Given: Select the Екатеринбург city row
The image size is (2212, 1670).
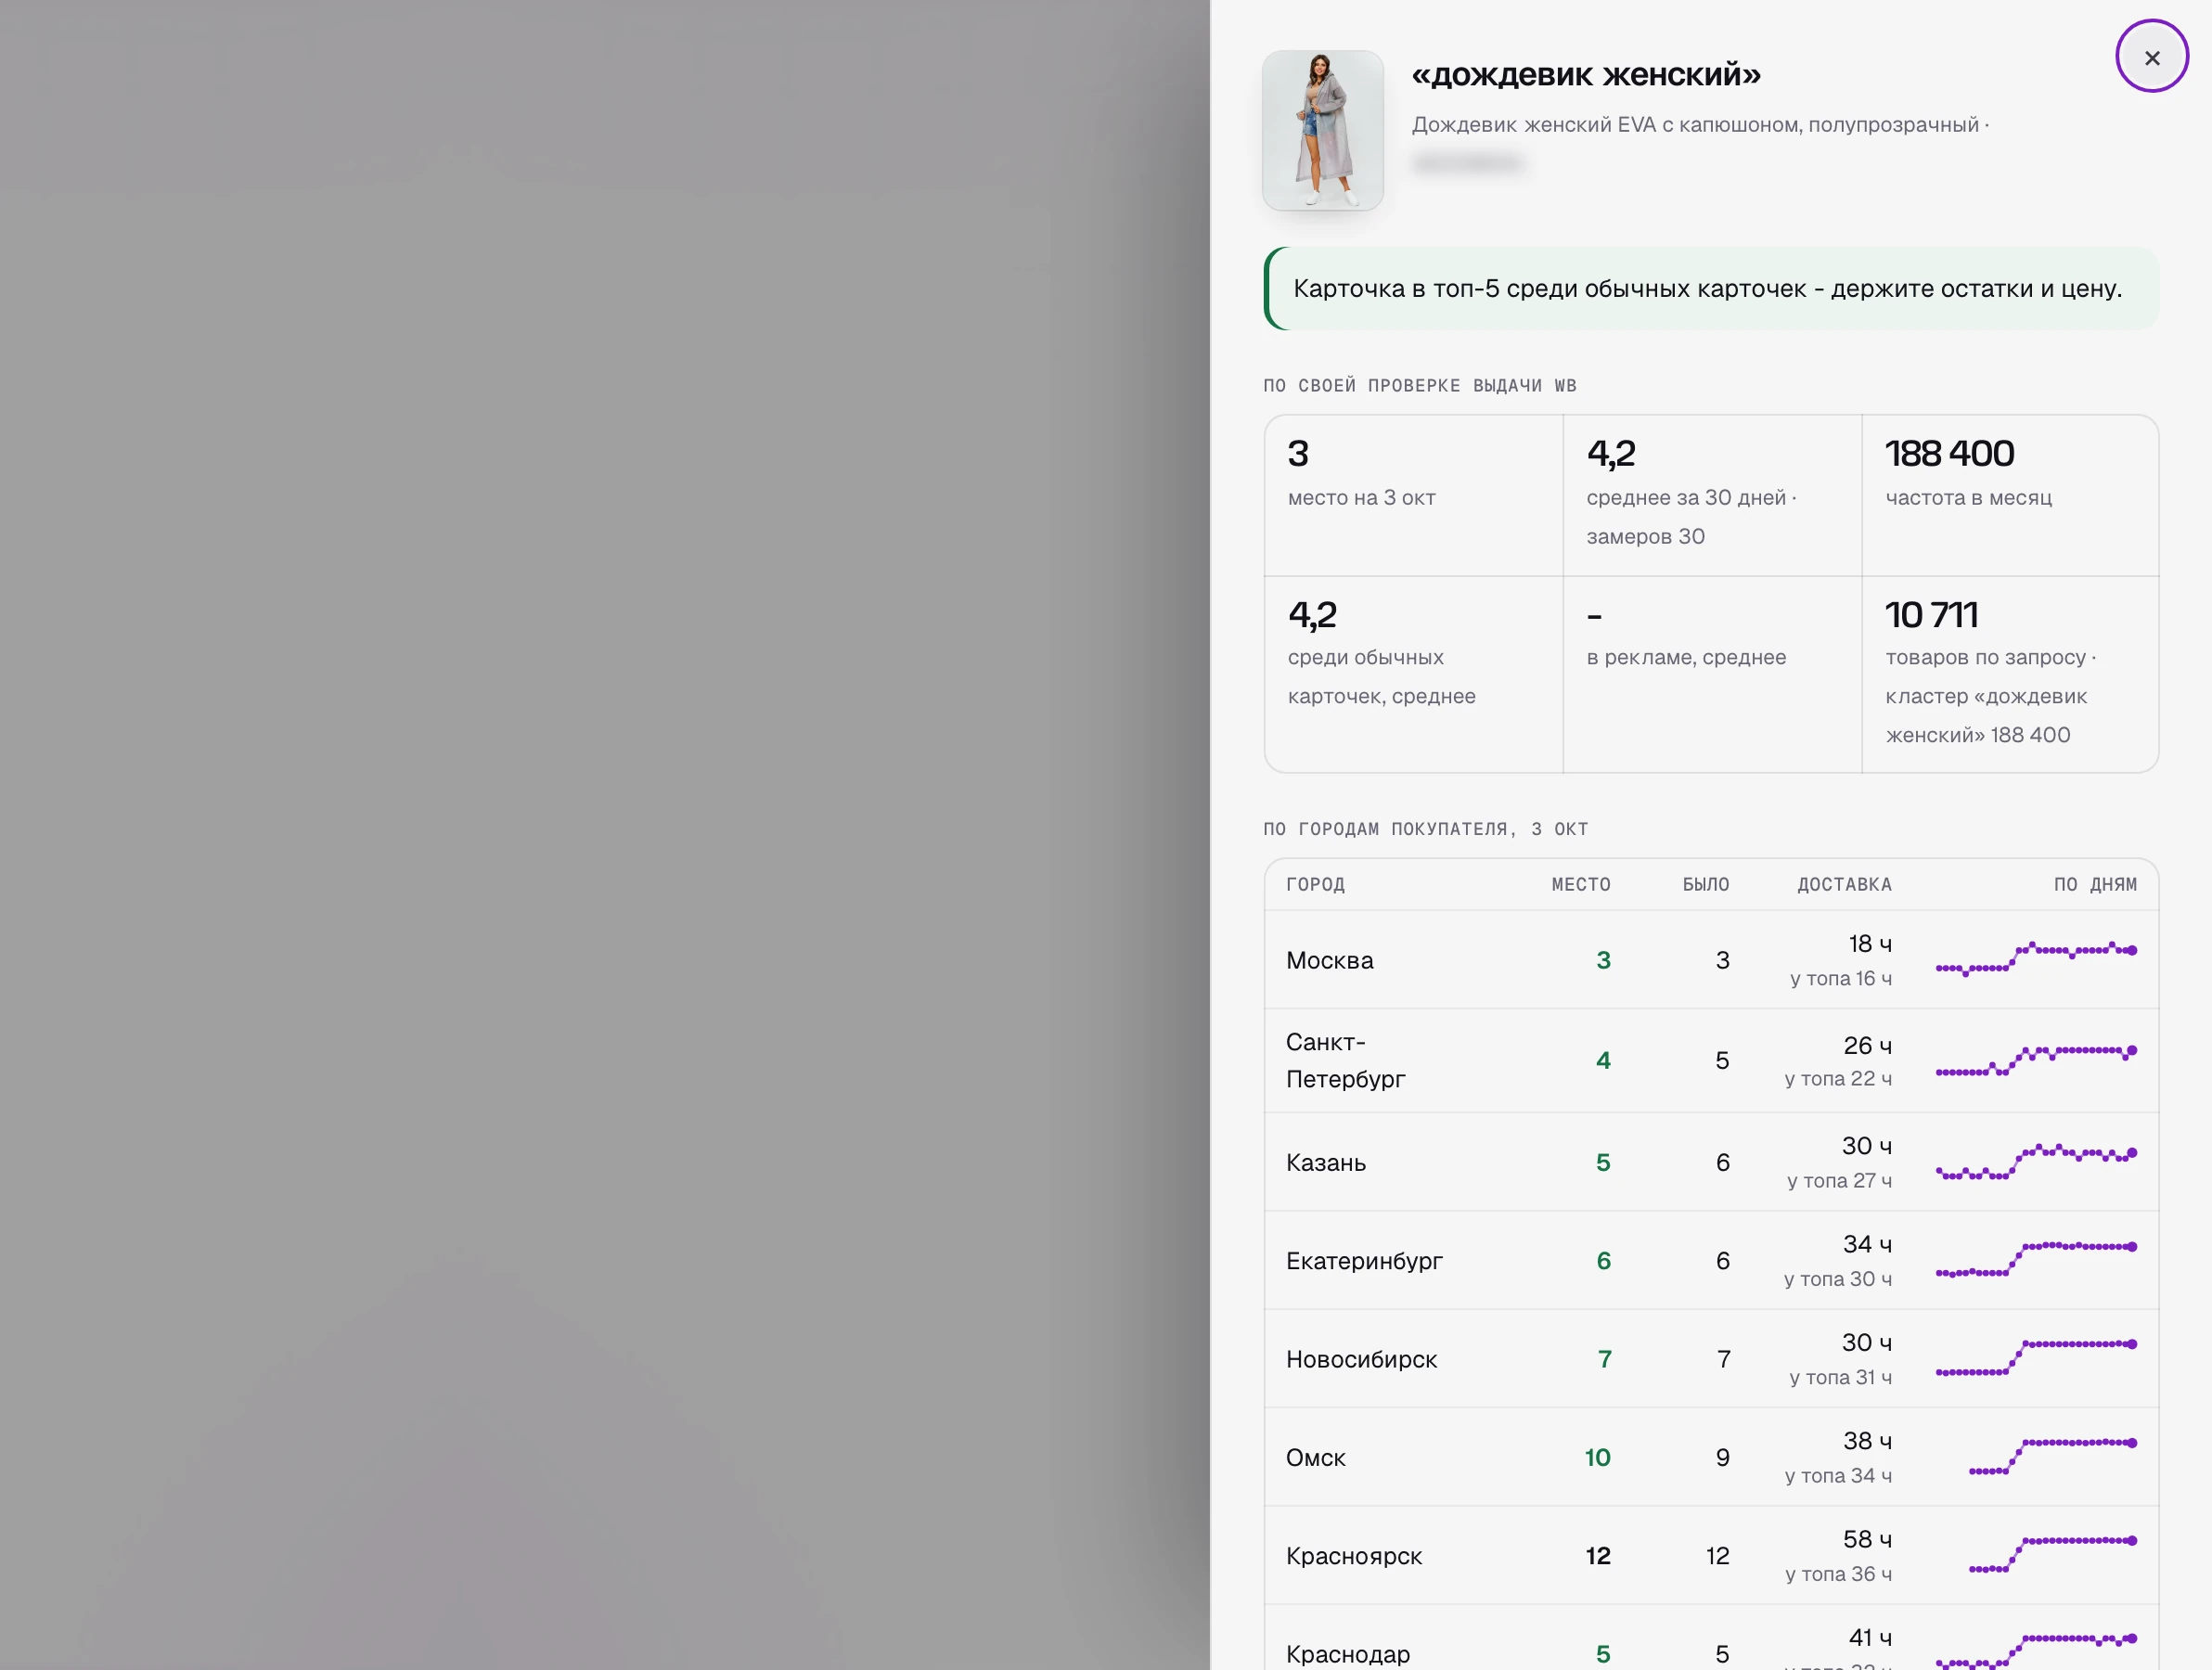Looking at the screenshot, I should click(1711, 1260).
